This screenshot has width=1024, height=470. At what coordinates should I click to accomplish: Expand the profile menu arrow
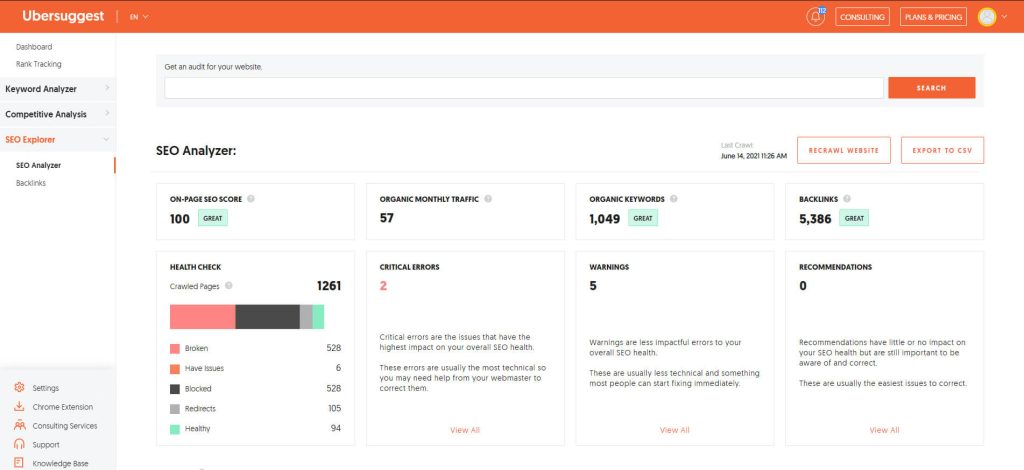[x=1004, y=17]
